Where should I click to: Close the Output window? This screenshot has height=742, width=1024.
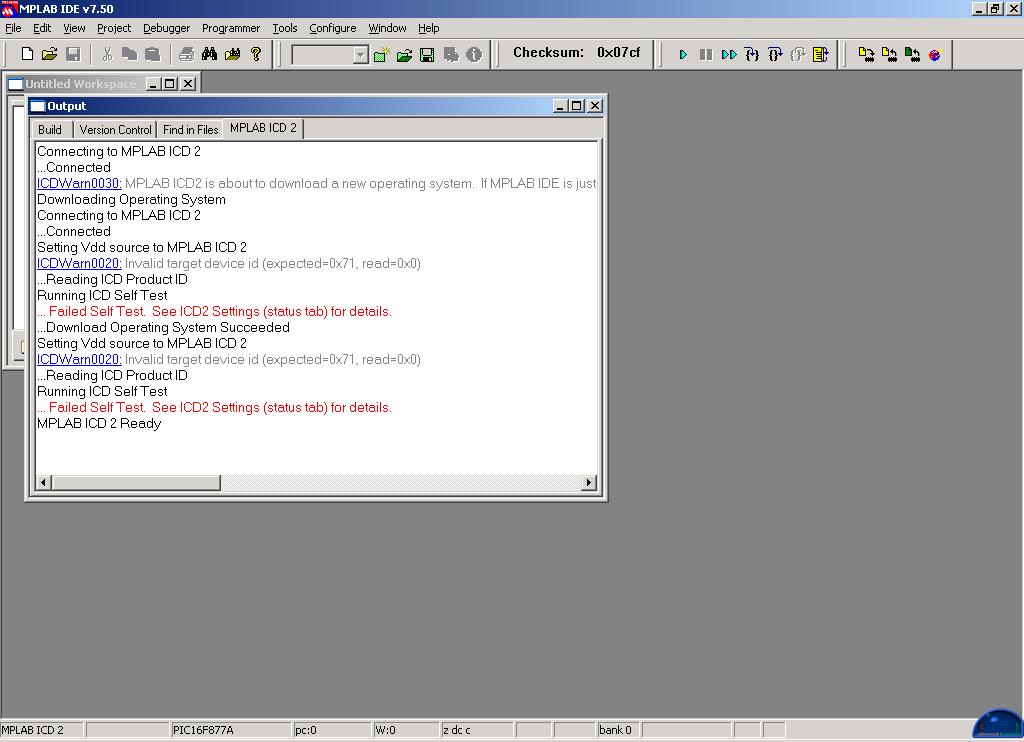click(x=595, y=106)
